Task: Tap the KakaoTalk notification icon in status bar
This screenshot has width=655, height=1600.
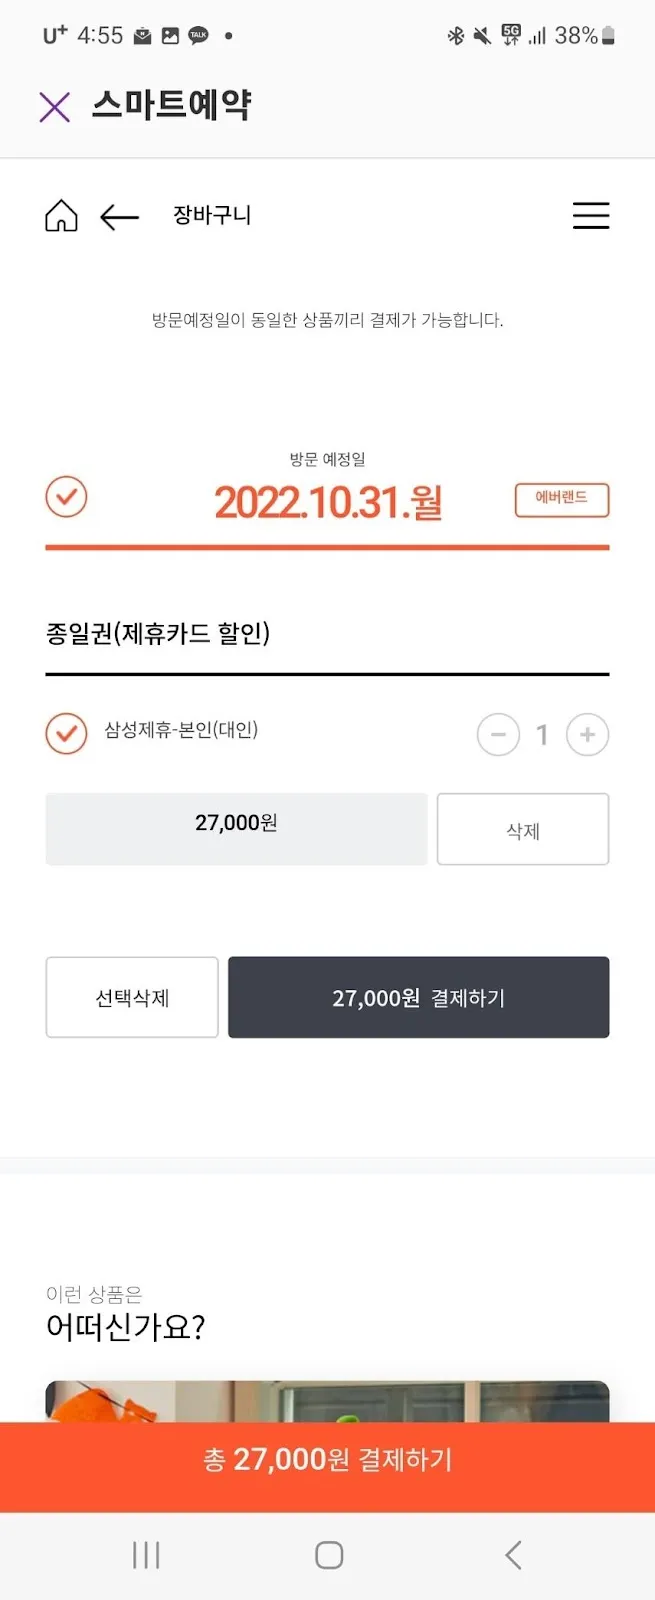Action: pyautogui.click(x=199, y=35)
